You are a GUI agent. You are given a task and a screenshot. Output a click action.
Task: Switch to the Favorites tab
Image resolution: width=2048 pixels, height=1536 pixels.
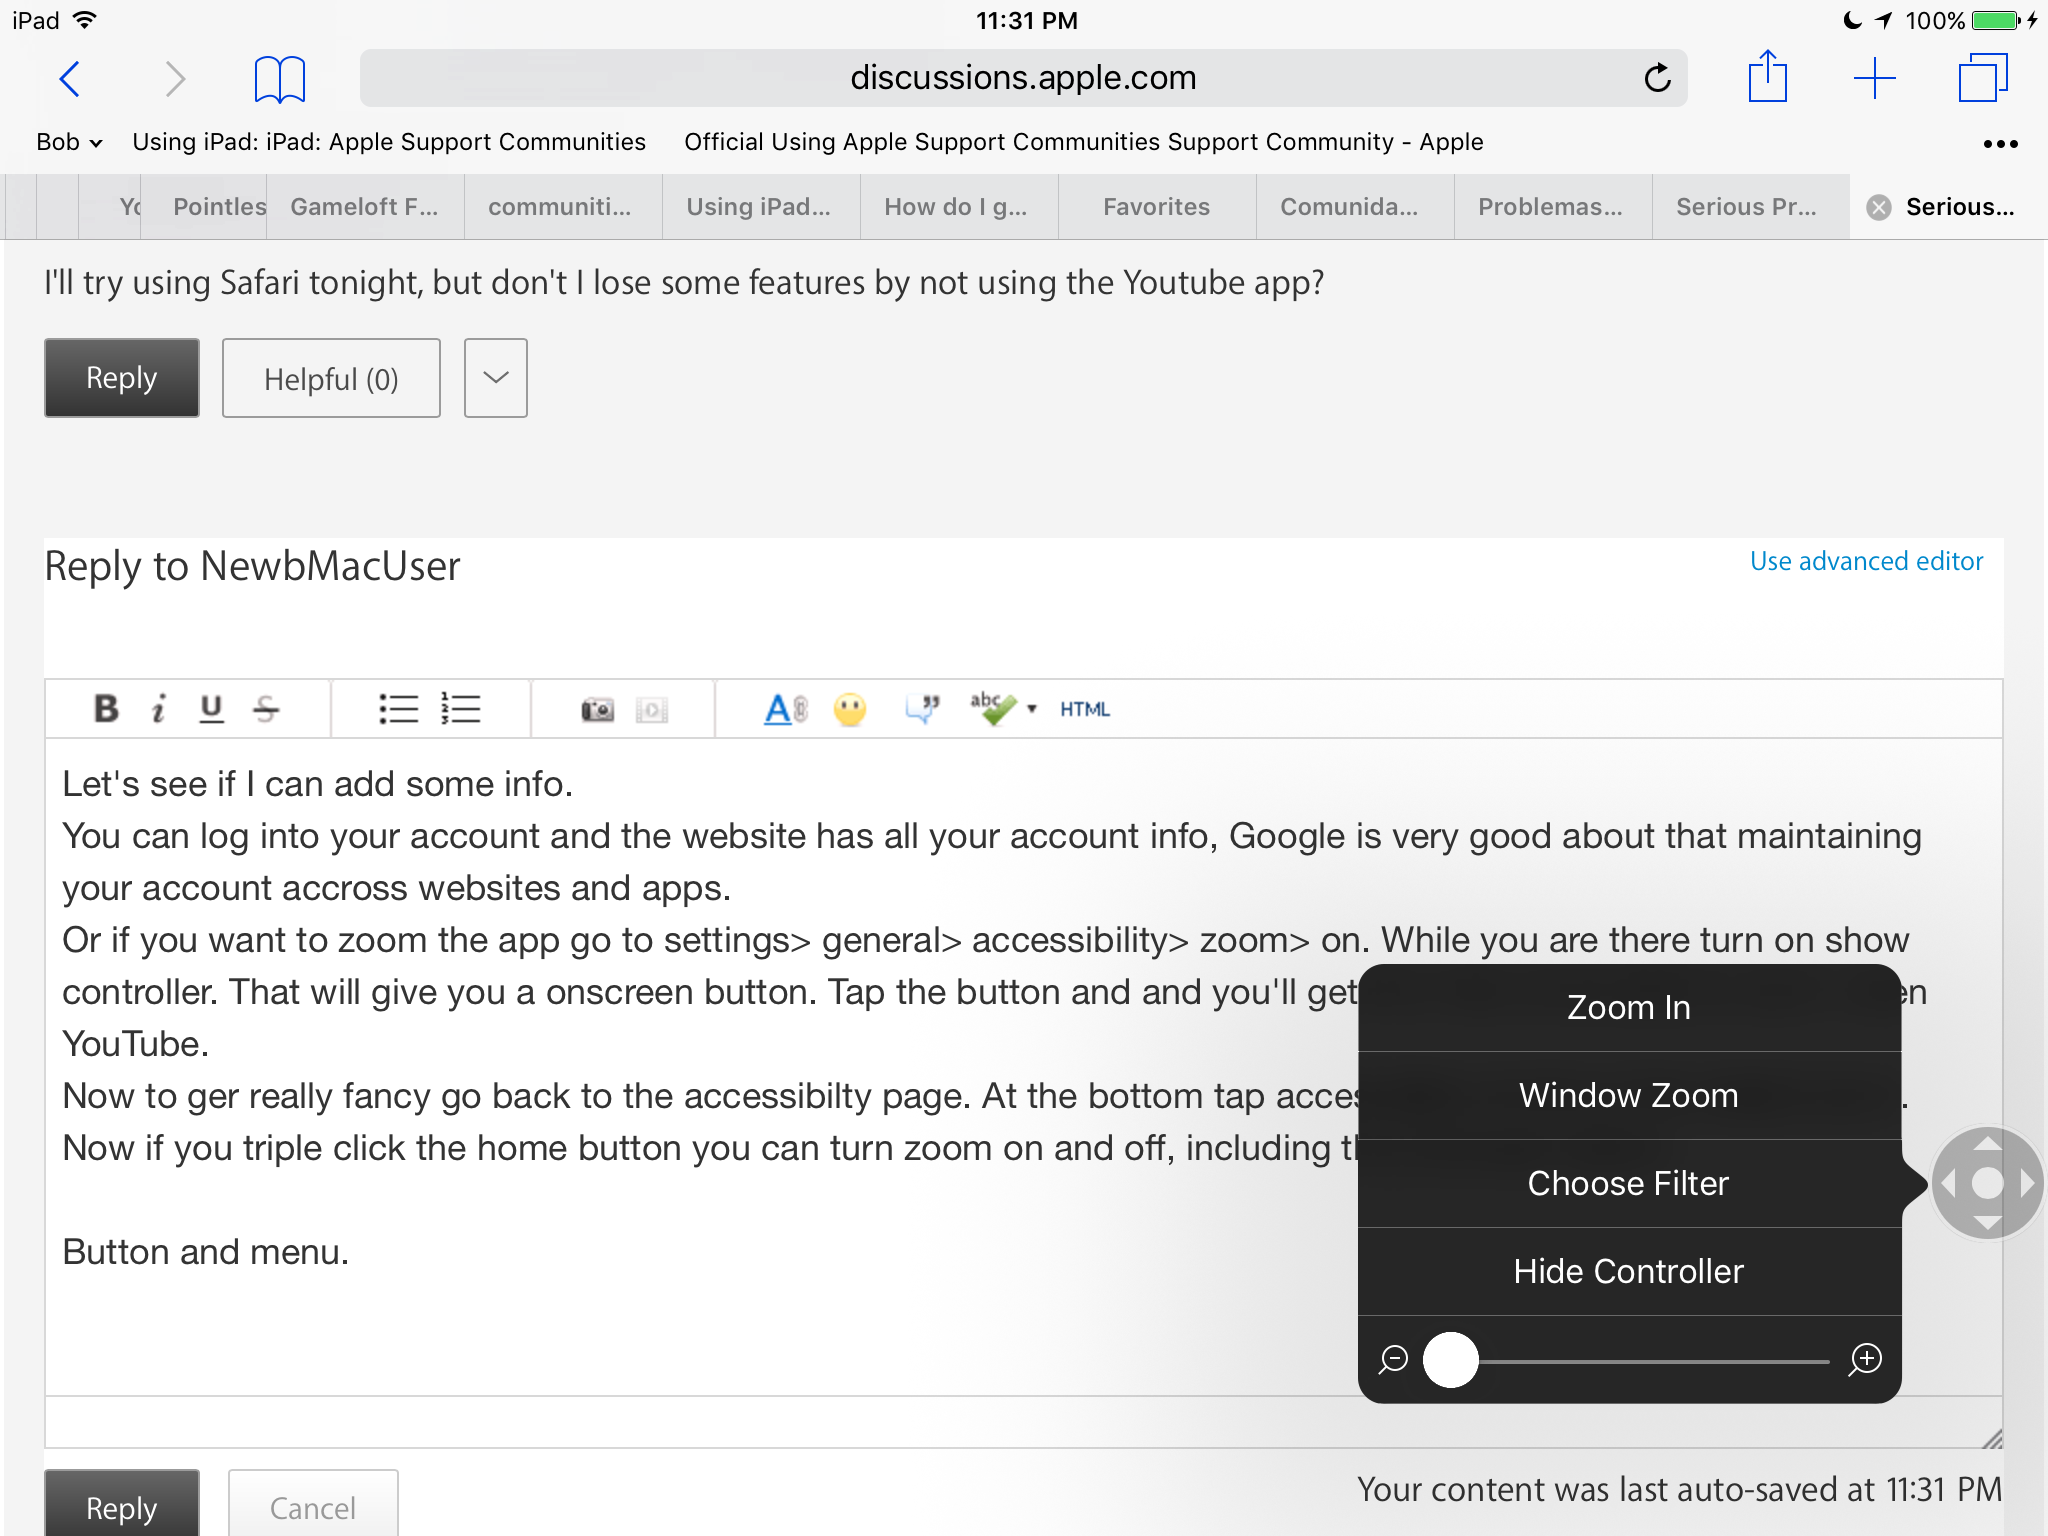(x=1156, y=207)
